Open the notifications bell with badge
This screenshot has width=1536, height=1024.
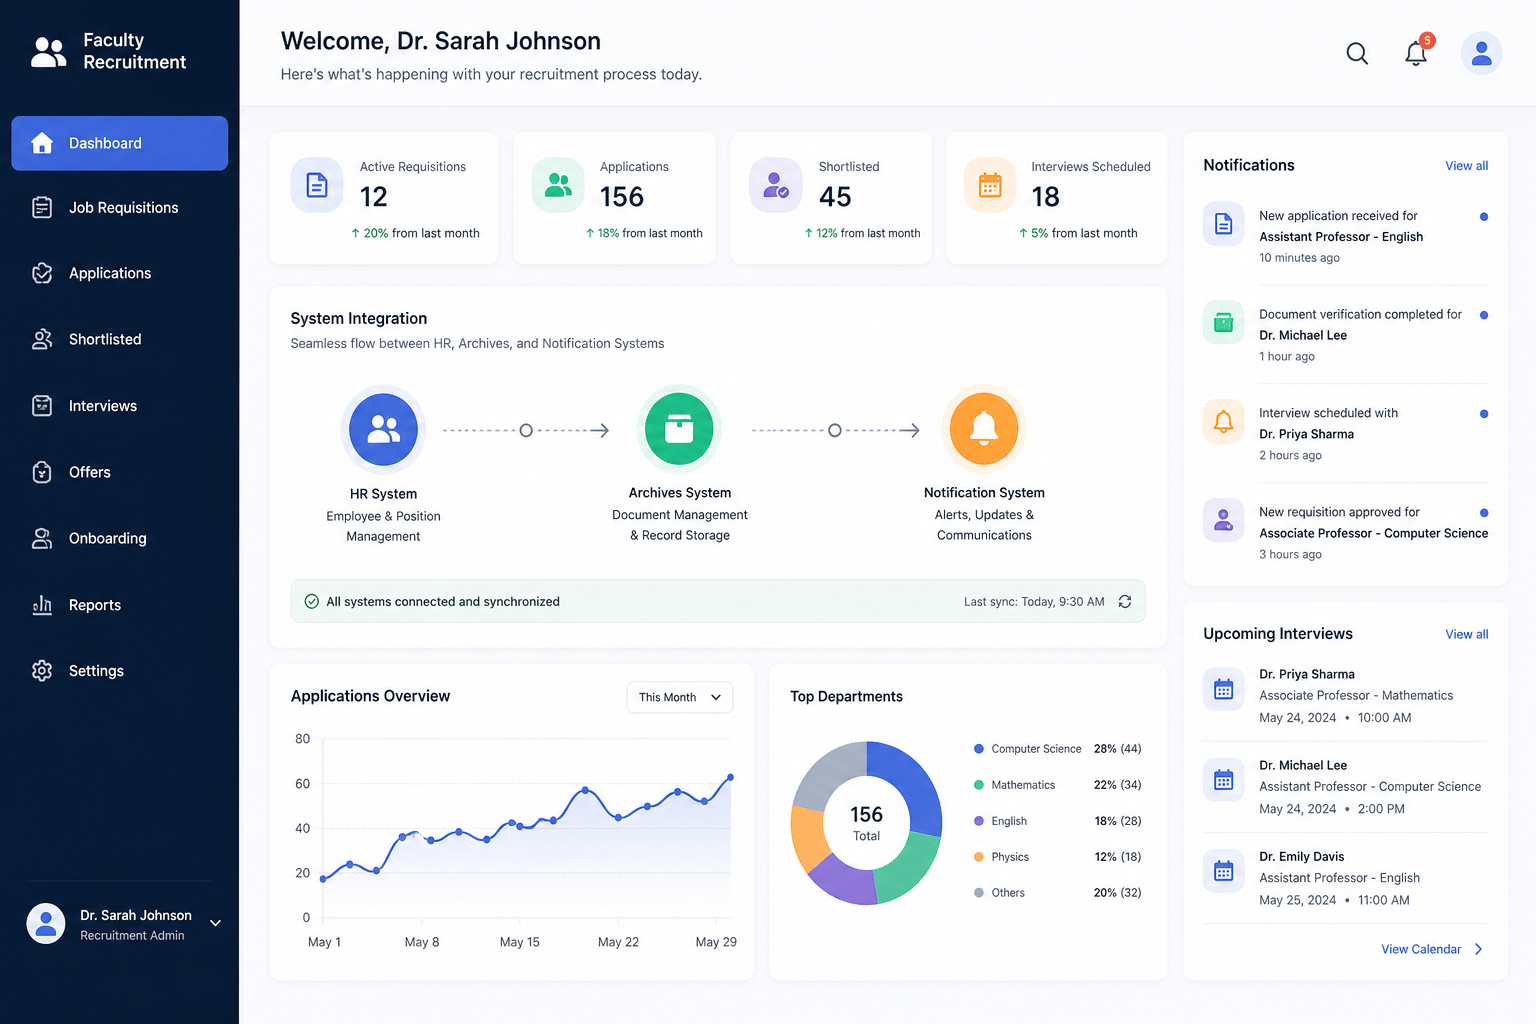coord(1417,51)
